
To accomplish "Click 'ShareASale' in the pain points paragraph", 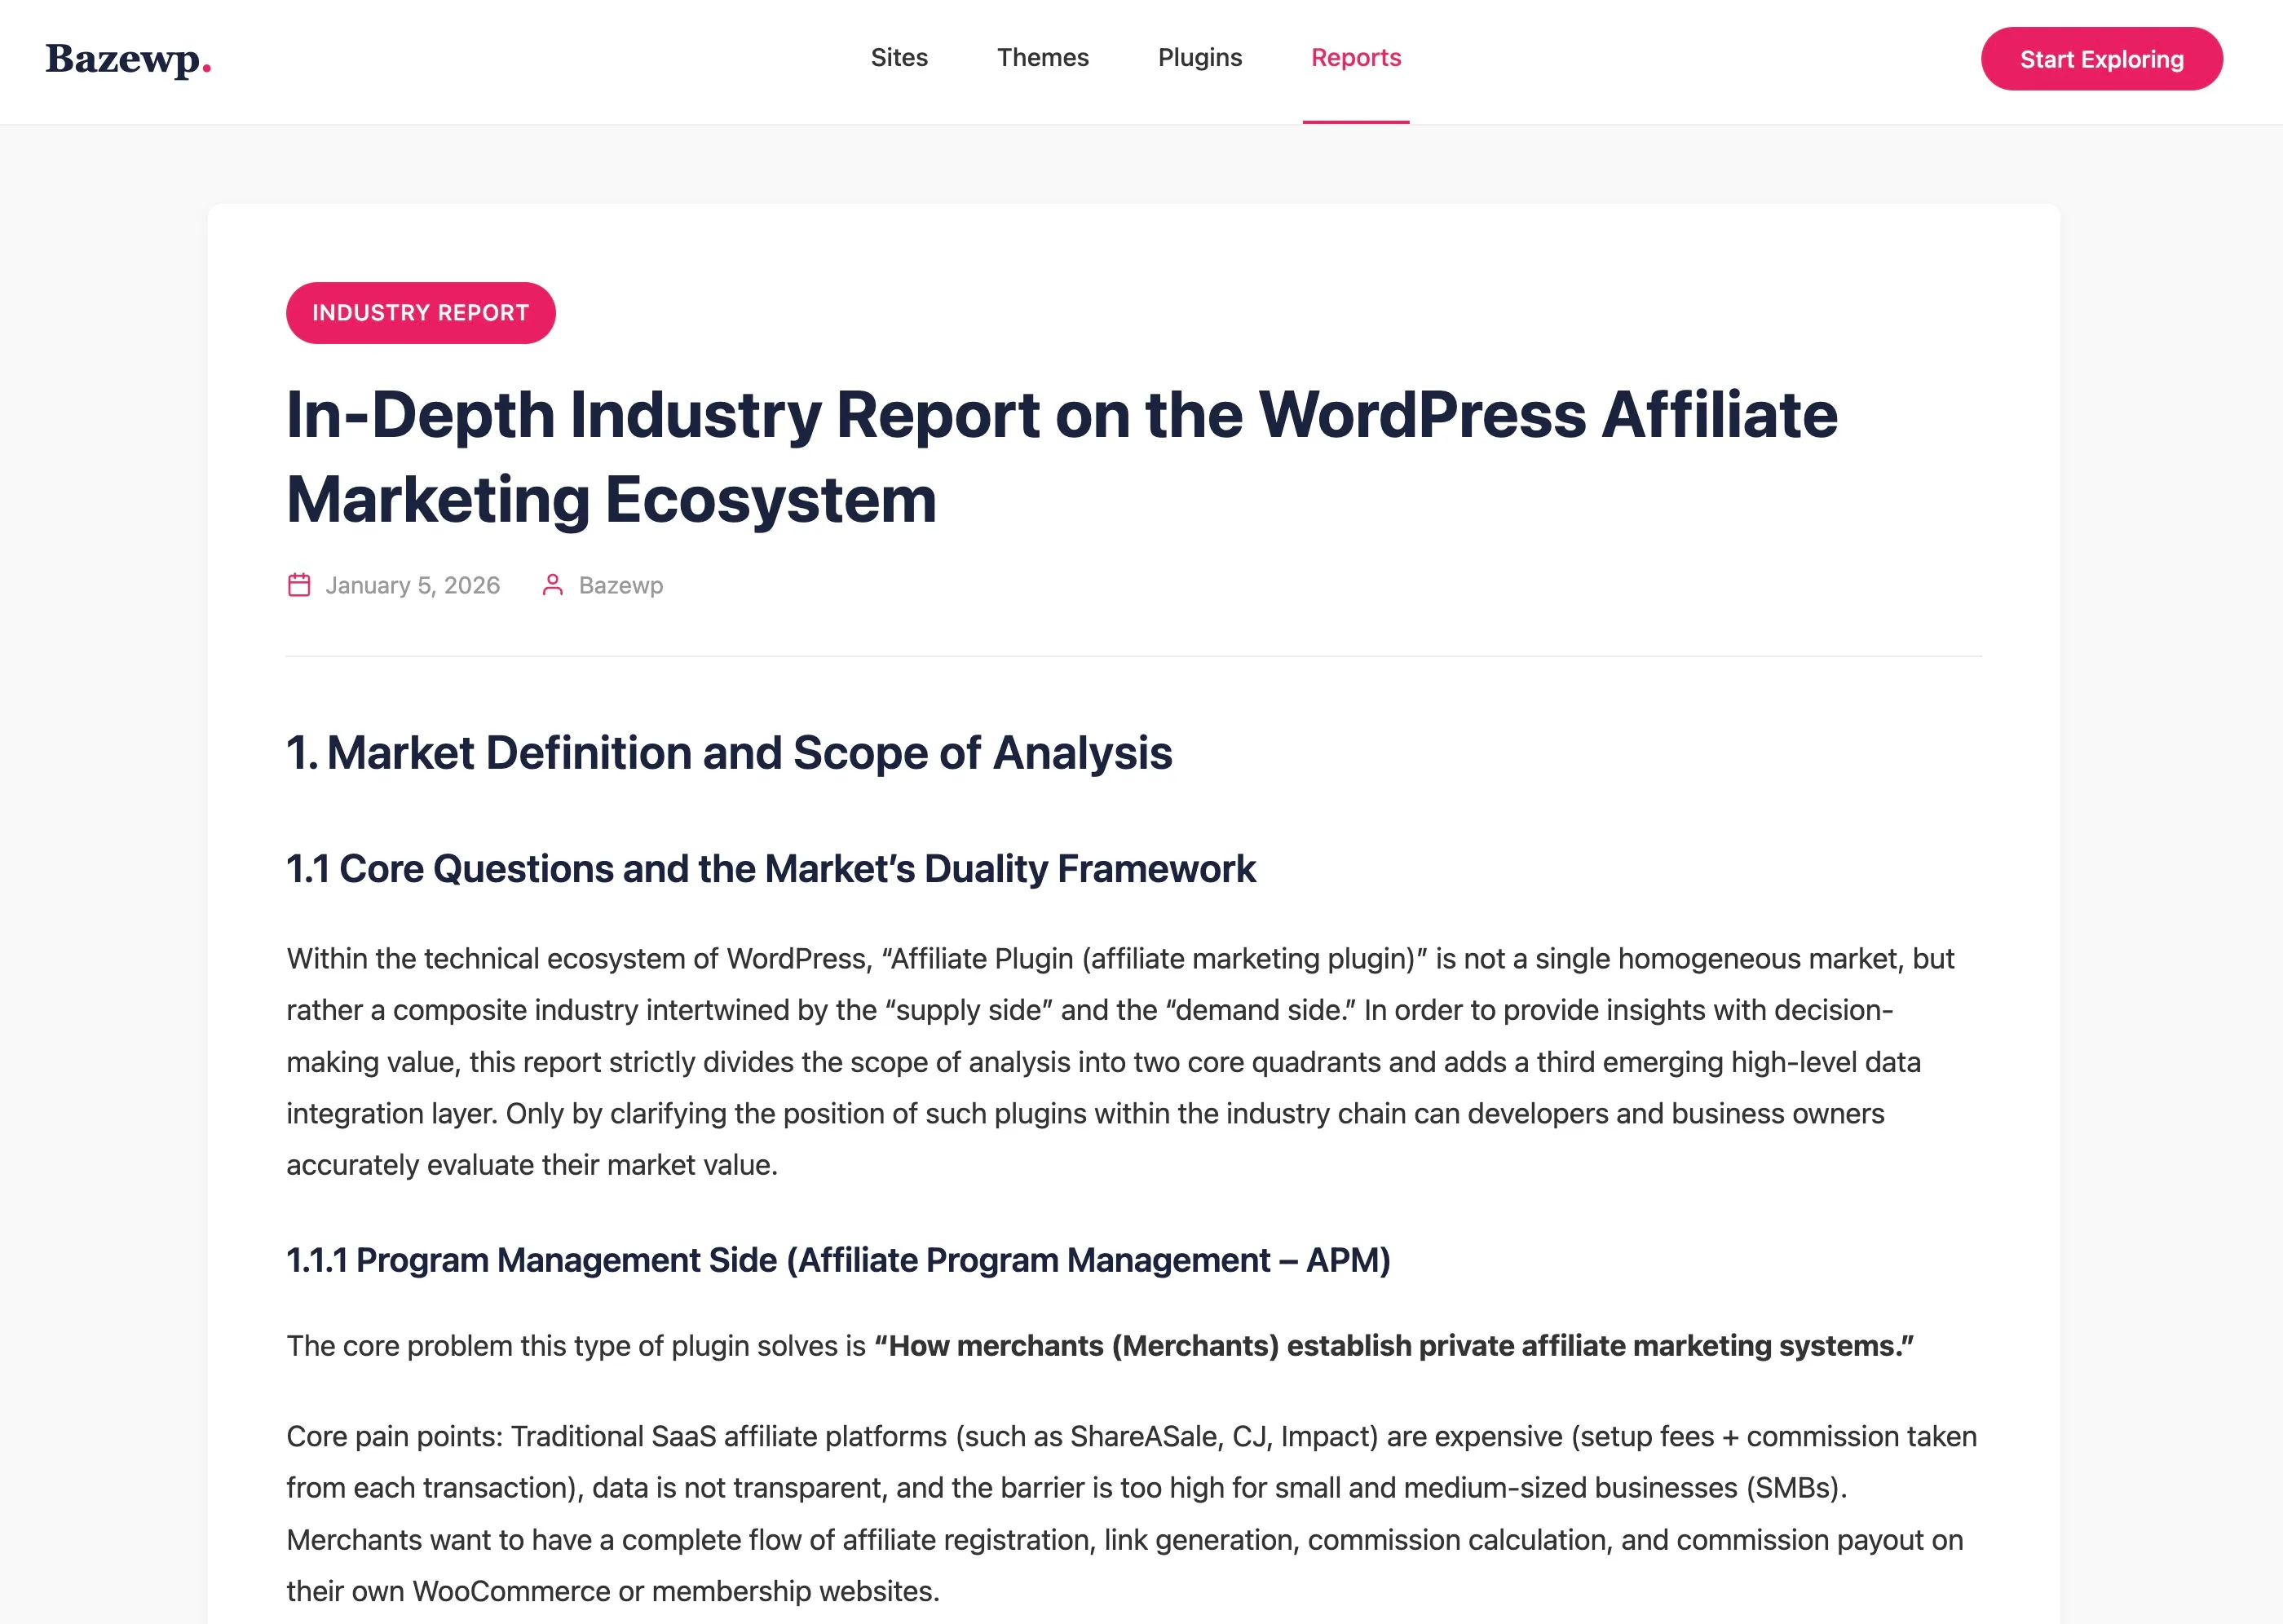I will (x=1143, y=1437).
